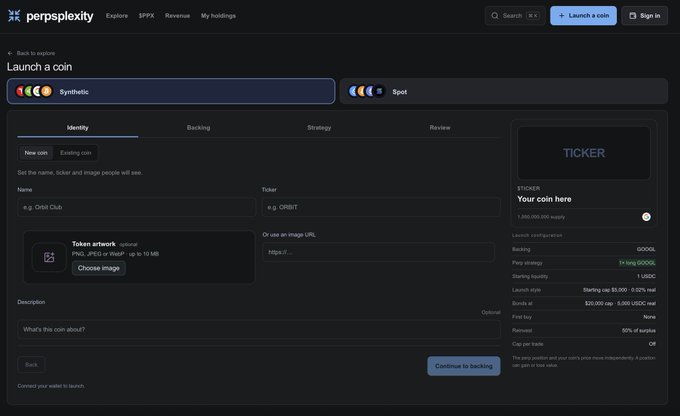Open the Explore page
The width and height of the screenshot is (680, 416).
tap(117, 16)
